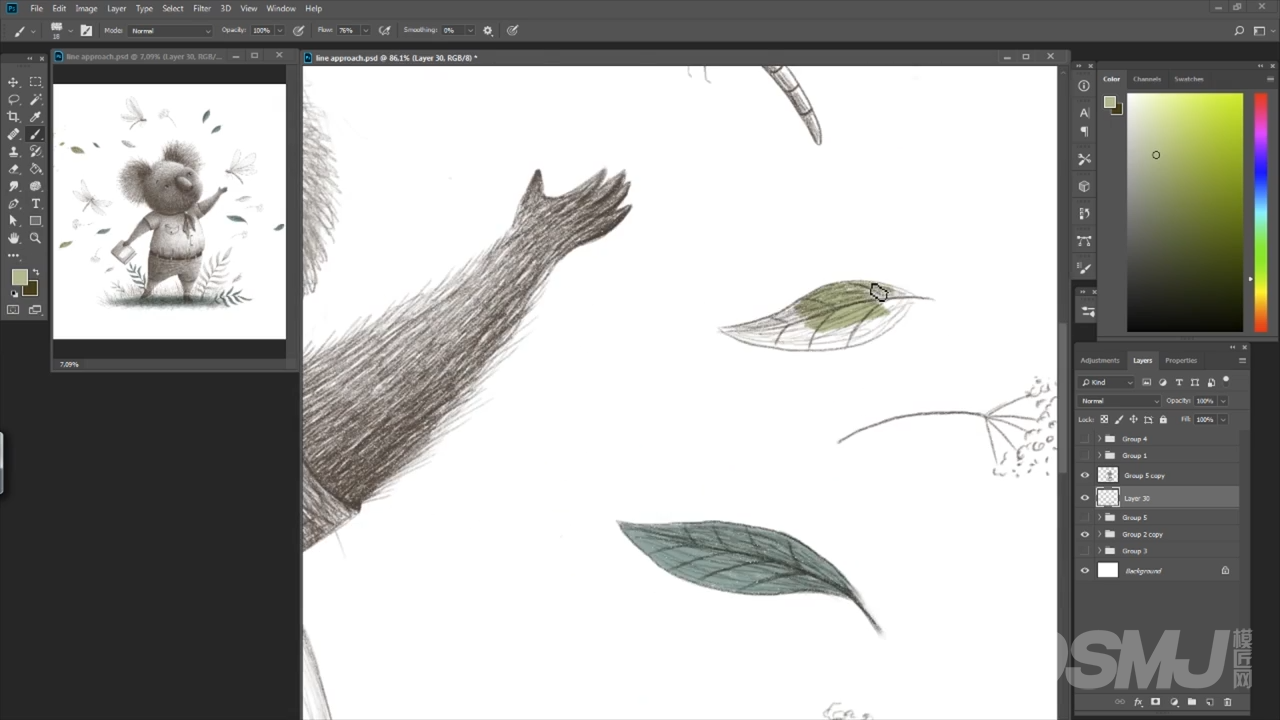The width and height of the screenshot is (1280, 720).
Task: Switch to the Swatches tab
Action: [1189, 79]
